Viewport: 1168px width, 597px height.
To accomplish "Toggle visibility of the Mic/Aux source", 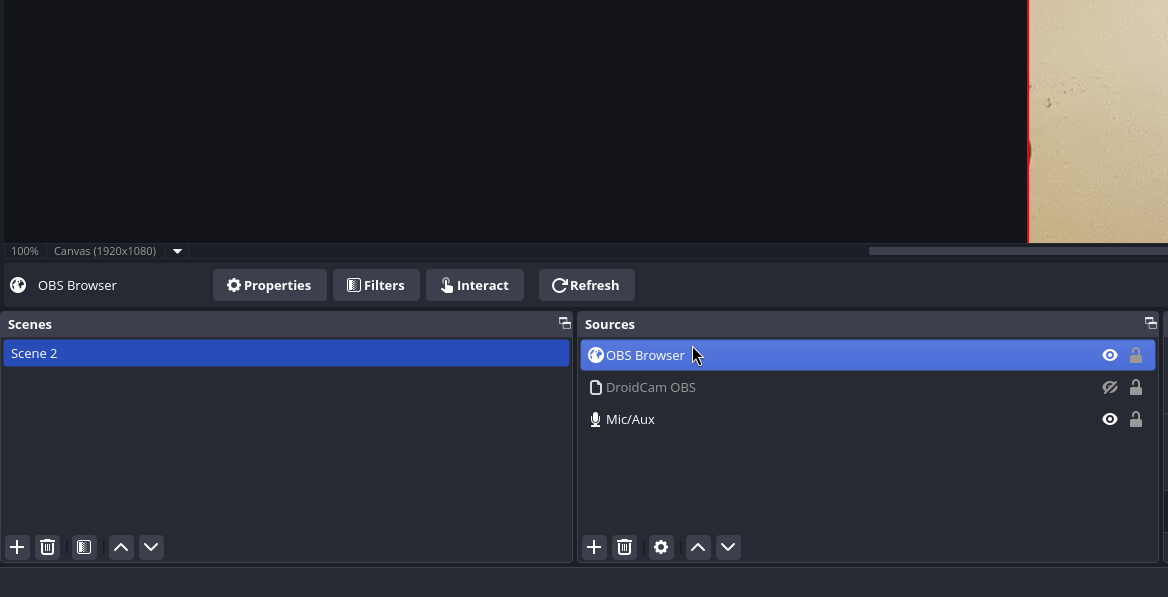I will [x=1110, y=420].
